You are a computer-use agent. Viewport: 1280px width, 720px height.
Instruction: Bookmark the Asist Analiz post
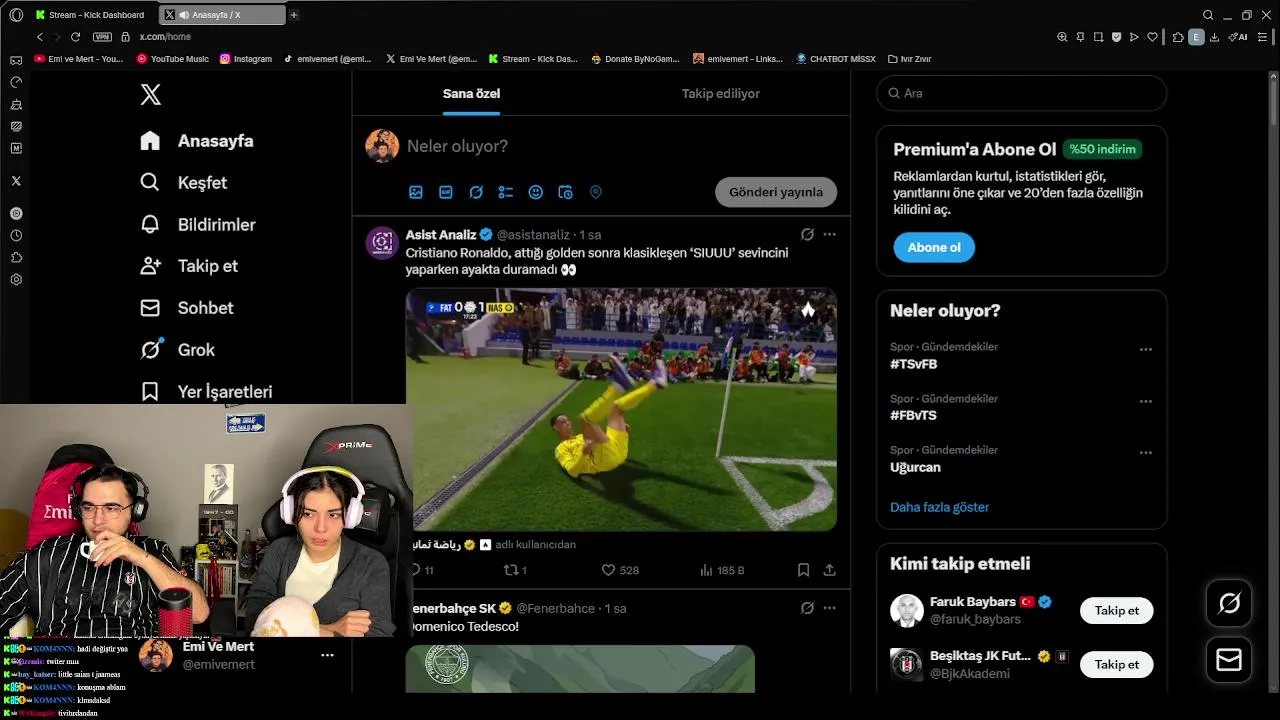coord(803,570)
